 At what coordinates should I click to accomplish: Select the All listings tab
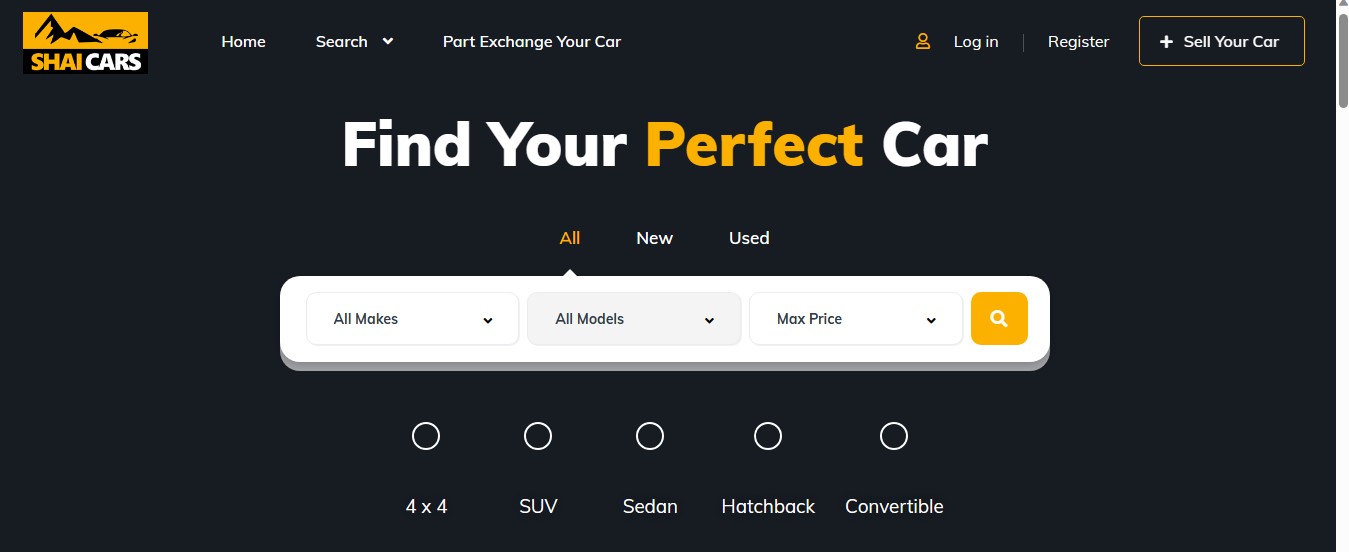tap(570, 238)
